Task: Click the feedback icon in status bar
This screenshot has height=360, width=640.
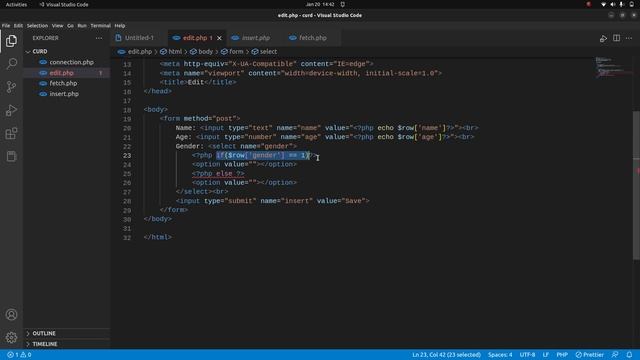Action: (615, 355)
